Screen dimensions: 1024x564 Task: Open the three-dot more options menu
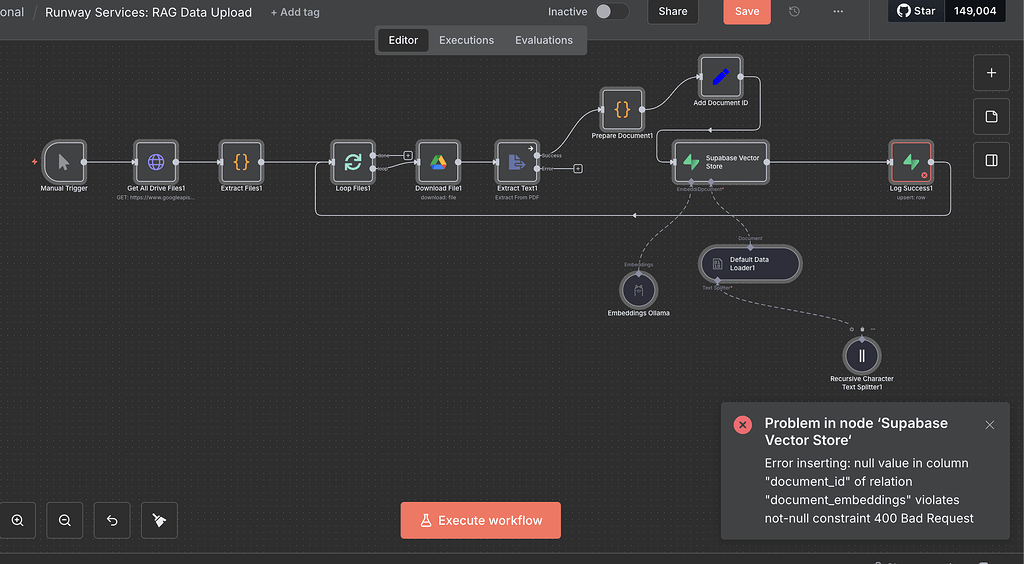click(x=838, y=12)
